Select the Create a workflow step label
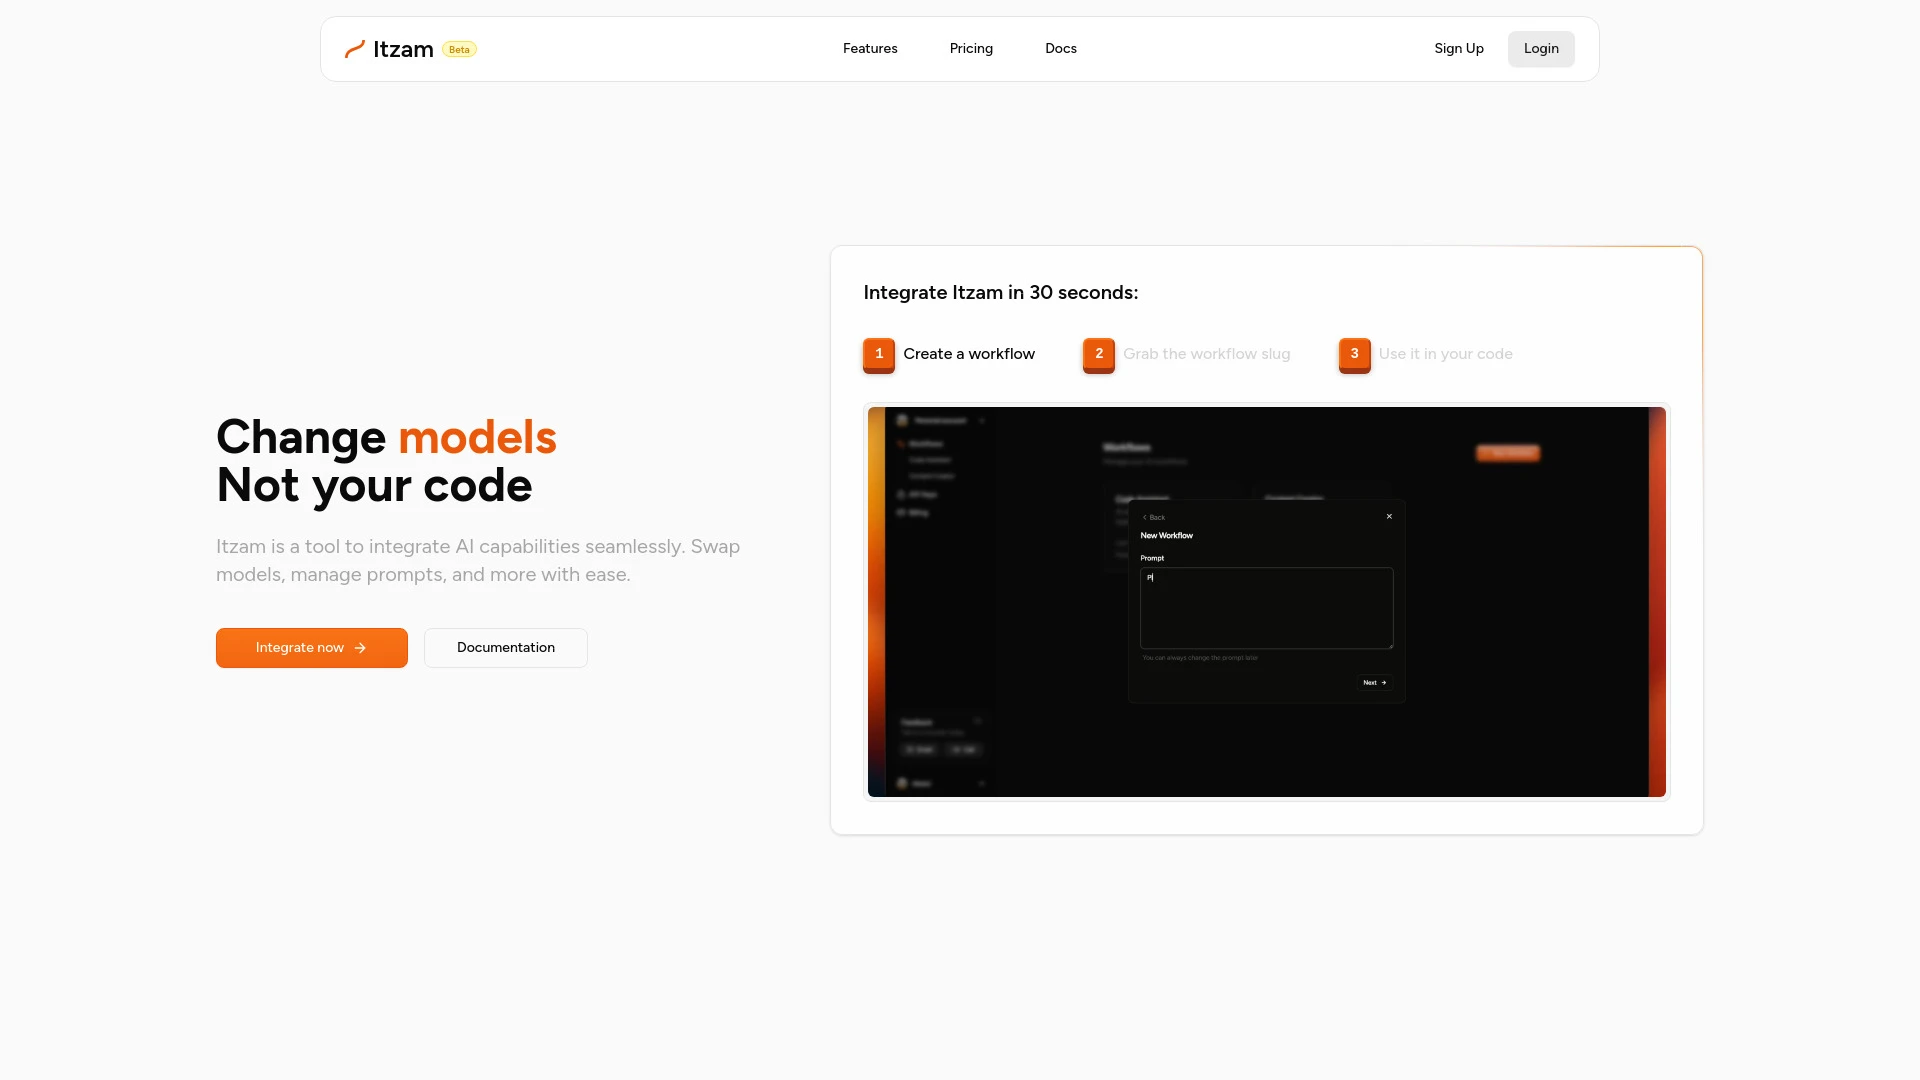This screenshot has width=1920, height=1080. point(968,354)
